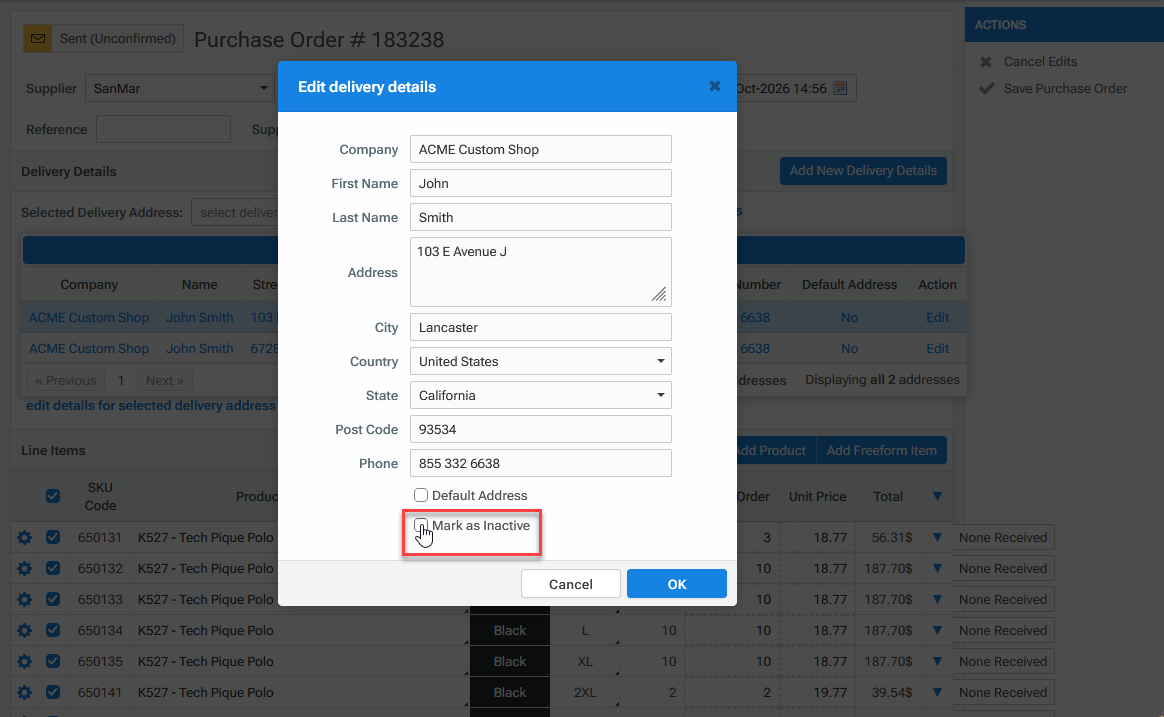This screenshot has width=1164, height=717.
Task: Click the Next page button
Action: (x=165, y=381)
